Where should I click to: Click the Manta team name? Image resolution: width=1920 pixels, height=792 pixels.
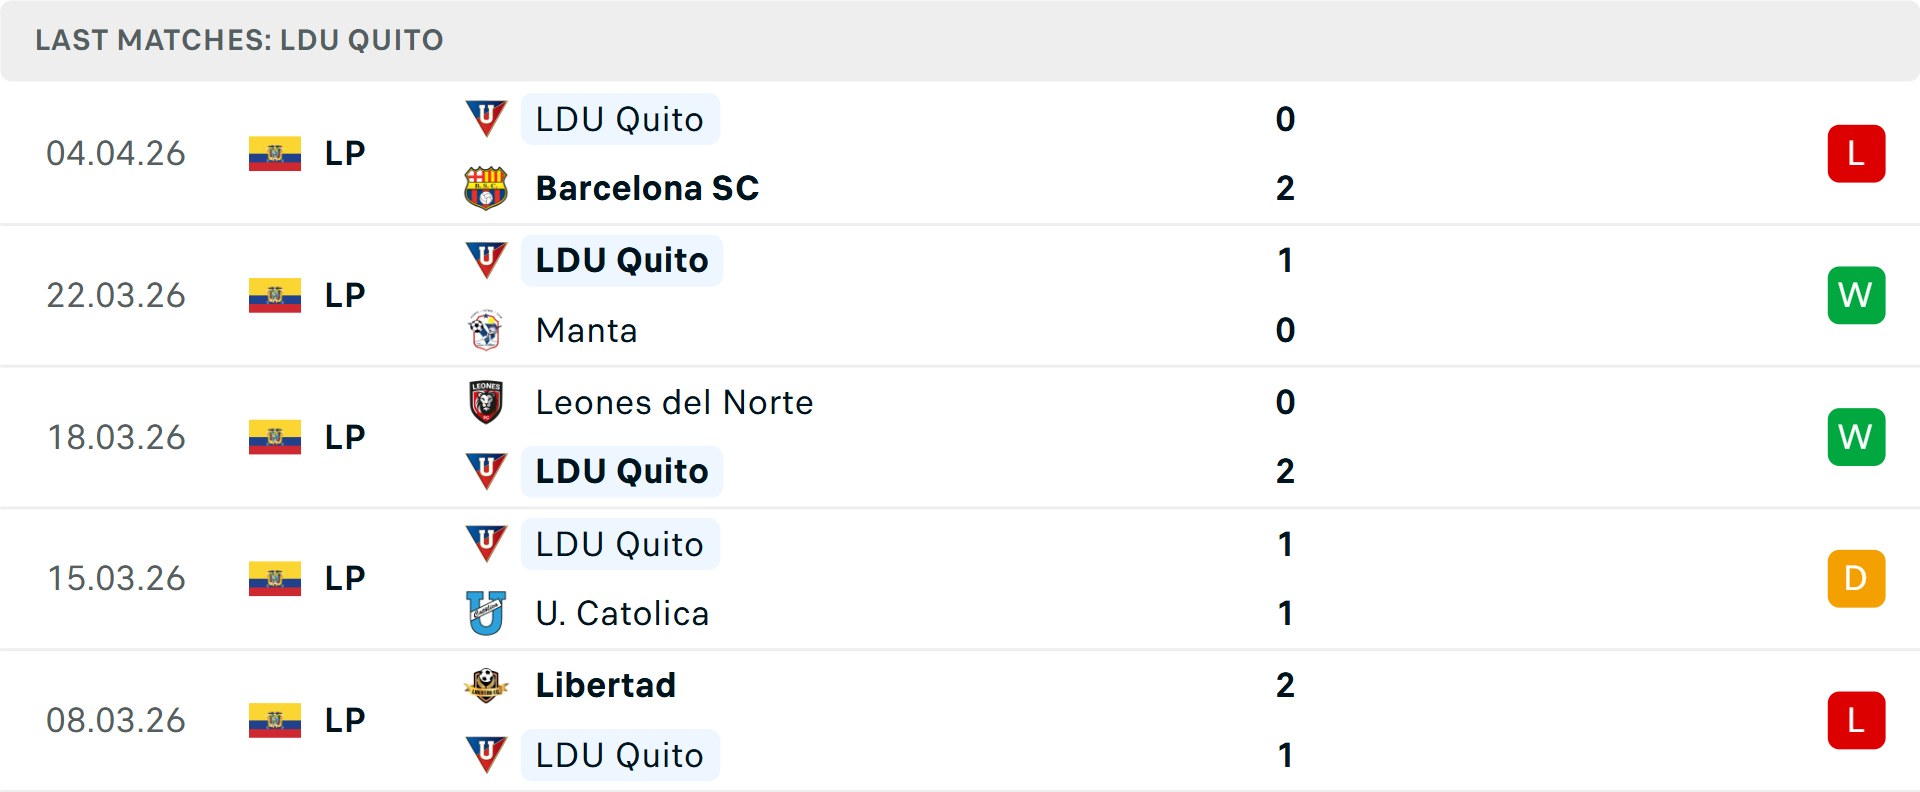[x=586, y=330]
